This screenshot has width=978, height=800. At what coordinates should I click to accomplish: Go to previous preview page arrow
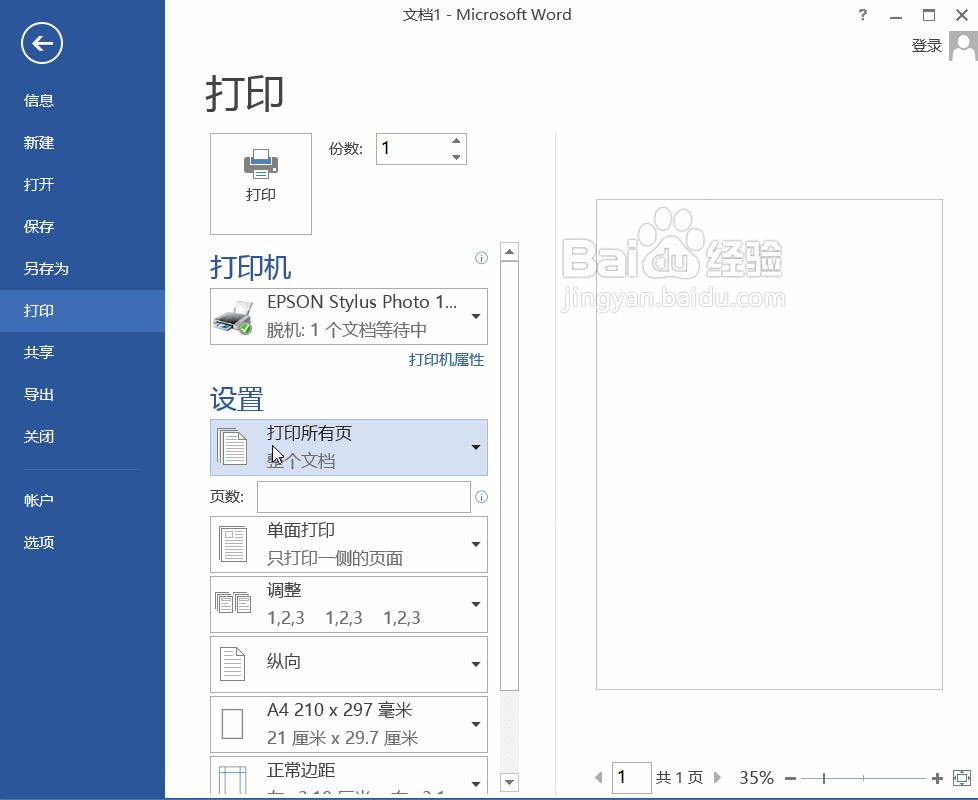(x=599, y=778)
